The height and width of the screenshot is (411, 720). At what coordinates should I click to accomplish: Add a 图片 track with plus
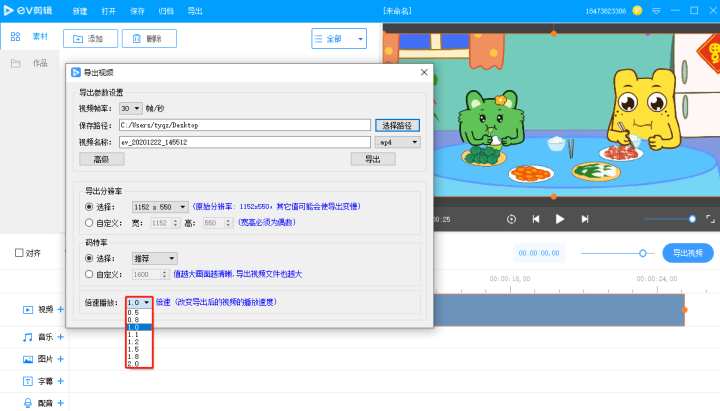click(x=61, y=359)
